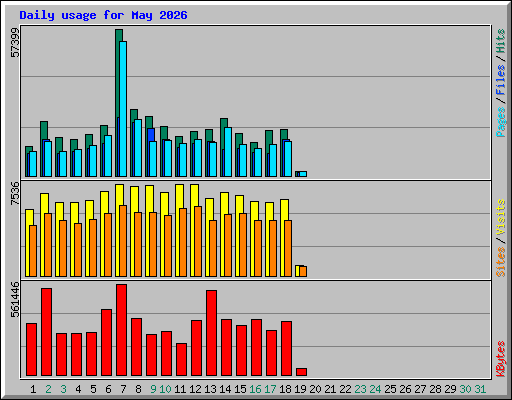Click day 18 on the date axis

pos(285,389)
